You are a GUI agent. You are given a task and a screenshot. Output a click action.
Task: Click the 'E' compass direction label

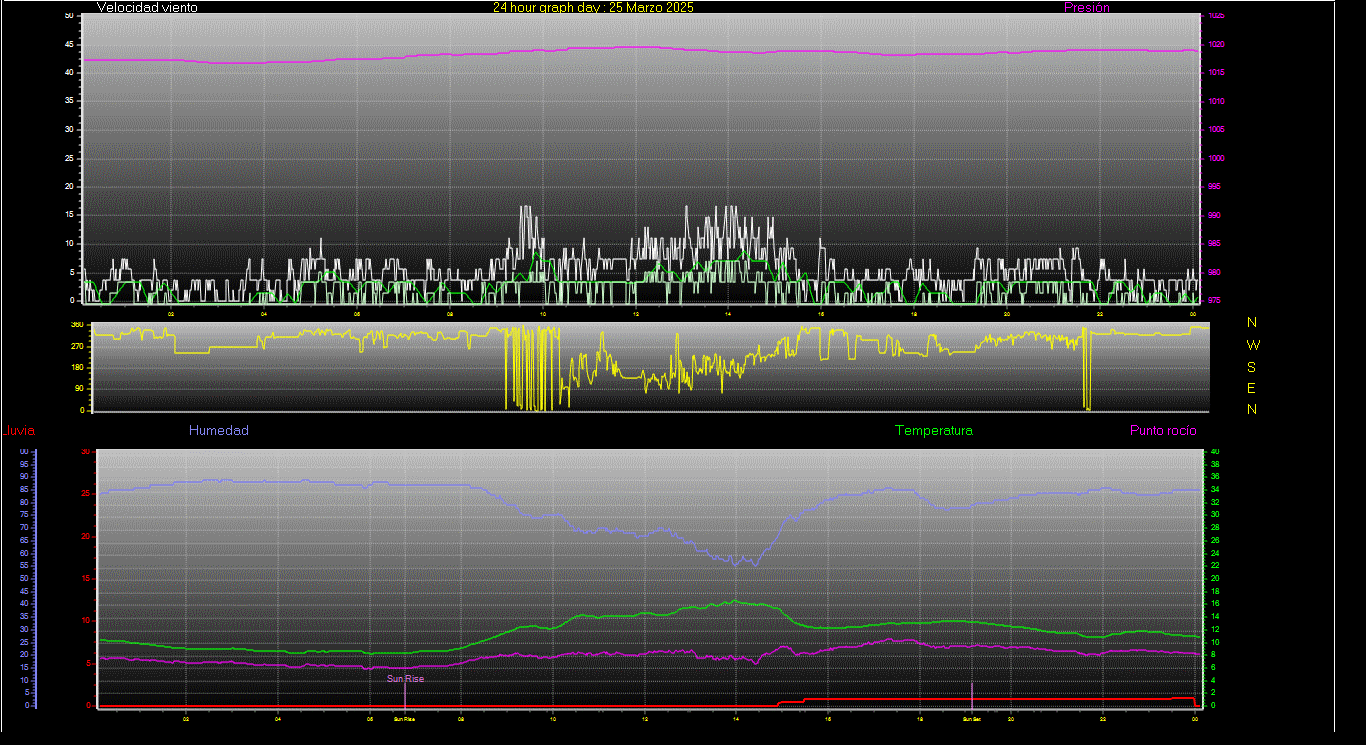1252,388
